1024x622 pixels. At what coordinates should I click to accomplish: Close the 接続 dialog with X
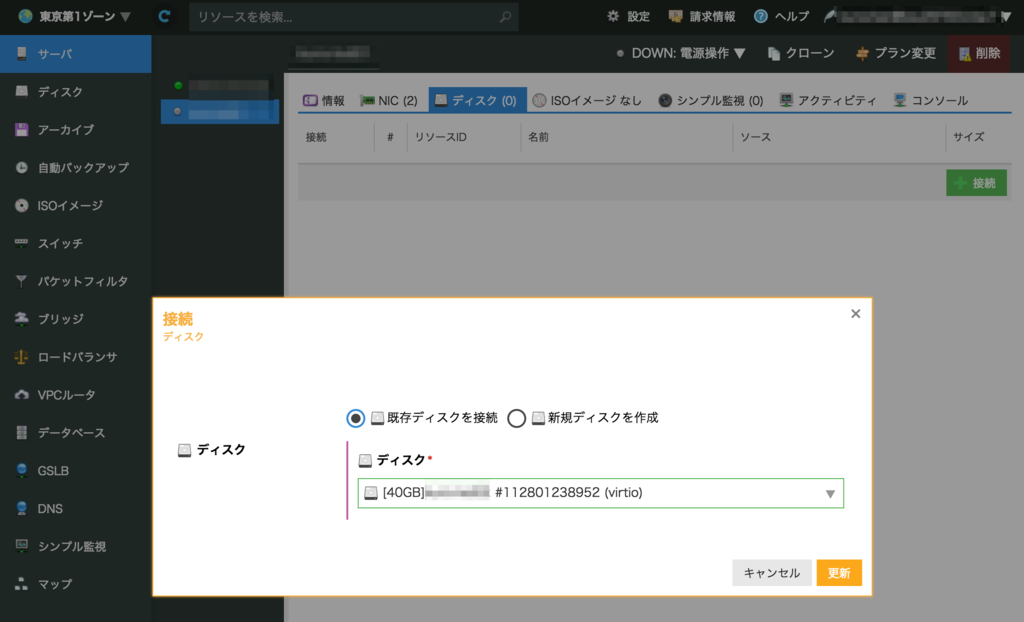[856, 314]
